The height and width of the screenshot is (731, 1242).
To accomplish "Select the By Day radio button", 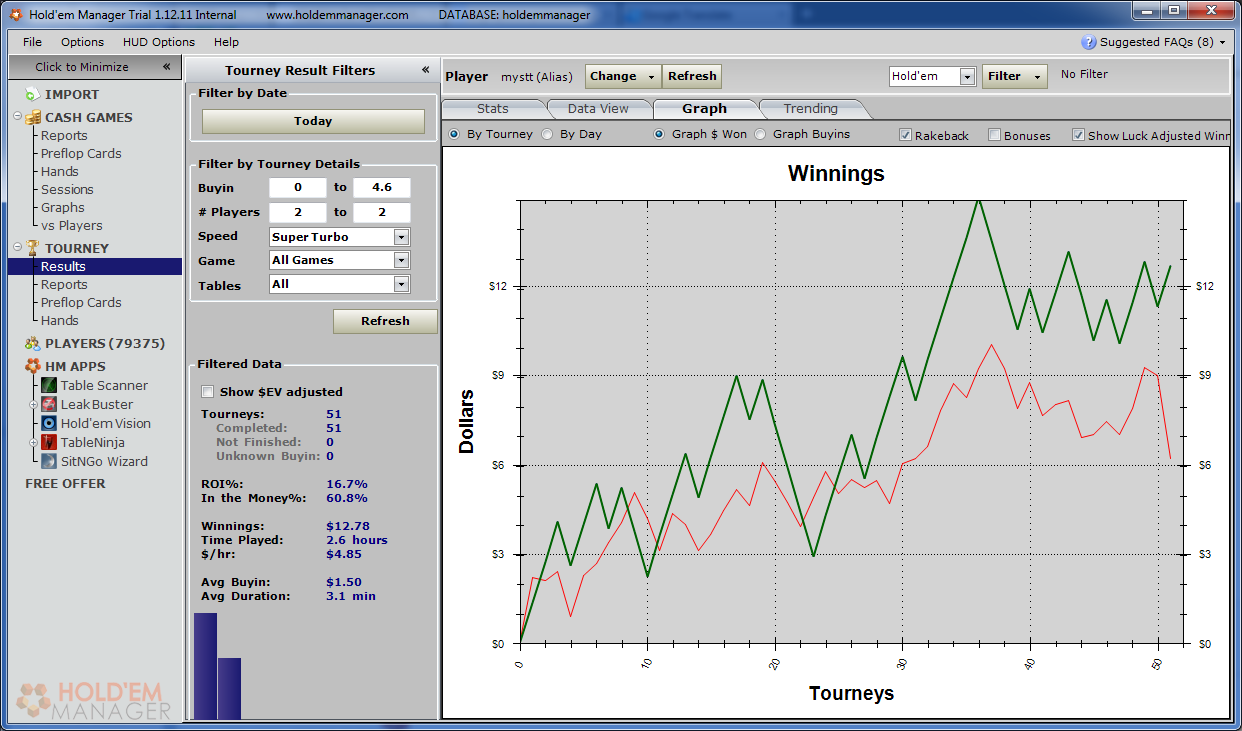I will (x=547, y=134).
